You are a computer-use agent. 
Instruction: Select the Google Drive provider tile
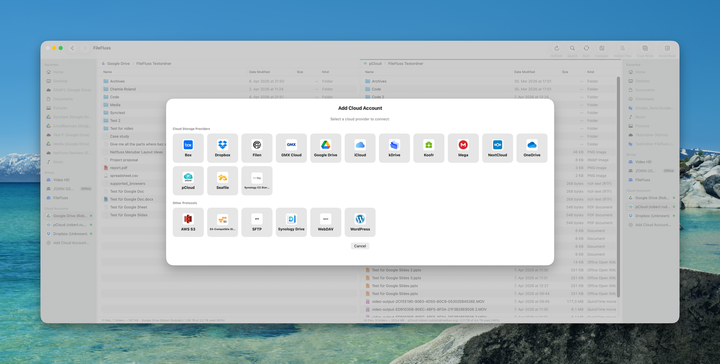click(326, 148)
